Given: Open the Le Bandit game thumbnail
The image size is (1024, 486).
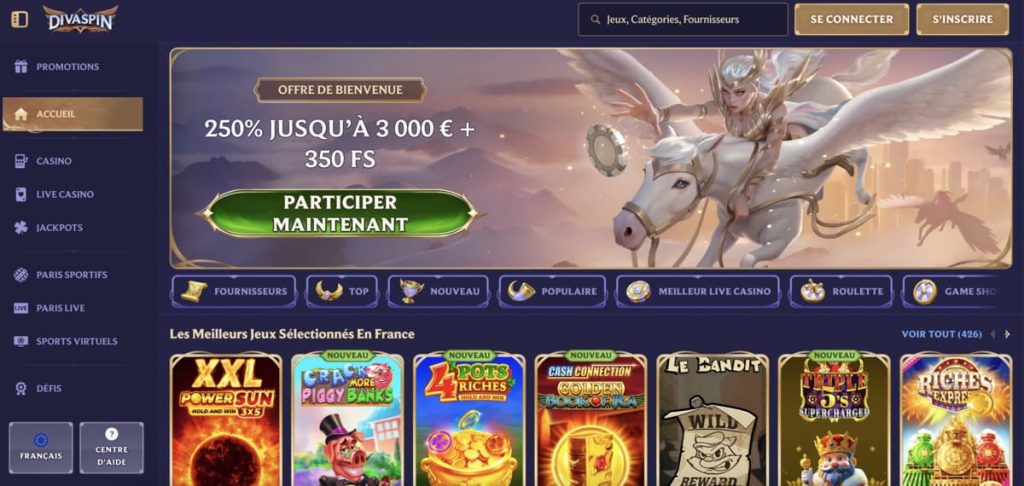Looking at the screenshot, I should 712,419.
